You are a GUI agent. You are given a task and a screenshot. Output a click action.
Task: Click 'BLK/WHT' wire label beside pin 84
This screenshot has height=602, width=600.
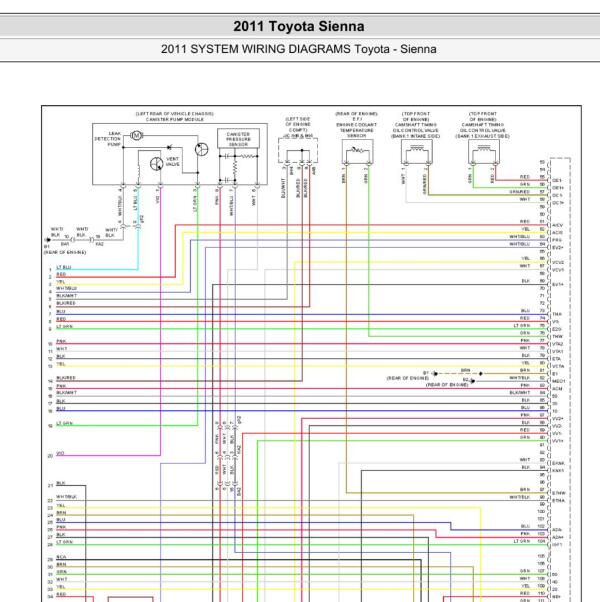click(x=520, y=393)
